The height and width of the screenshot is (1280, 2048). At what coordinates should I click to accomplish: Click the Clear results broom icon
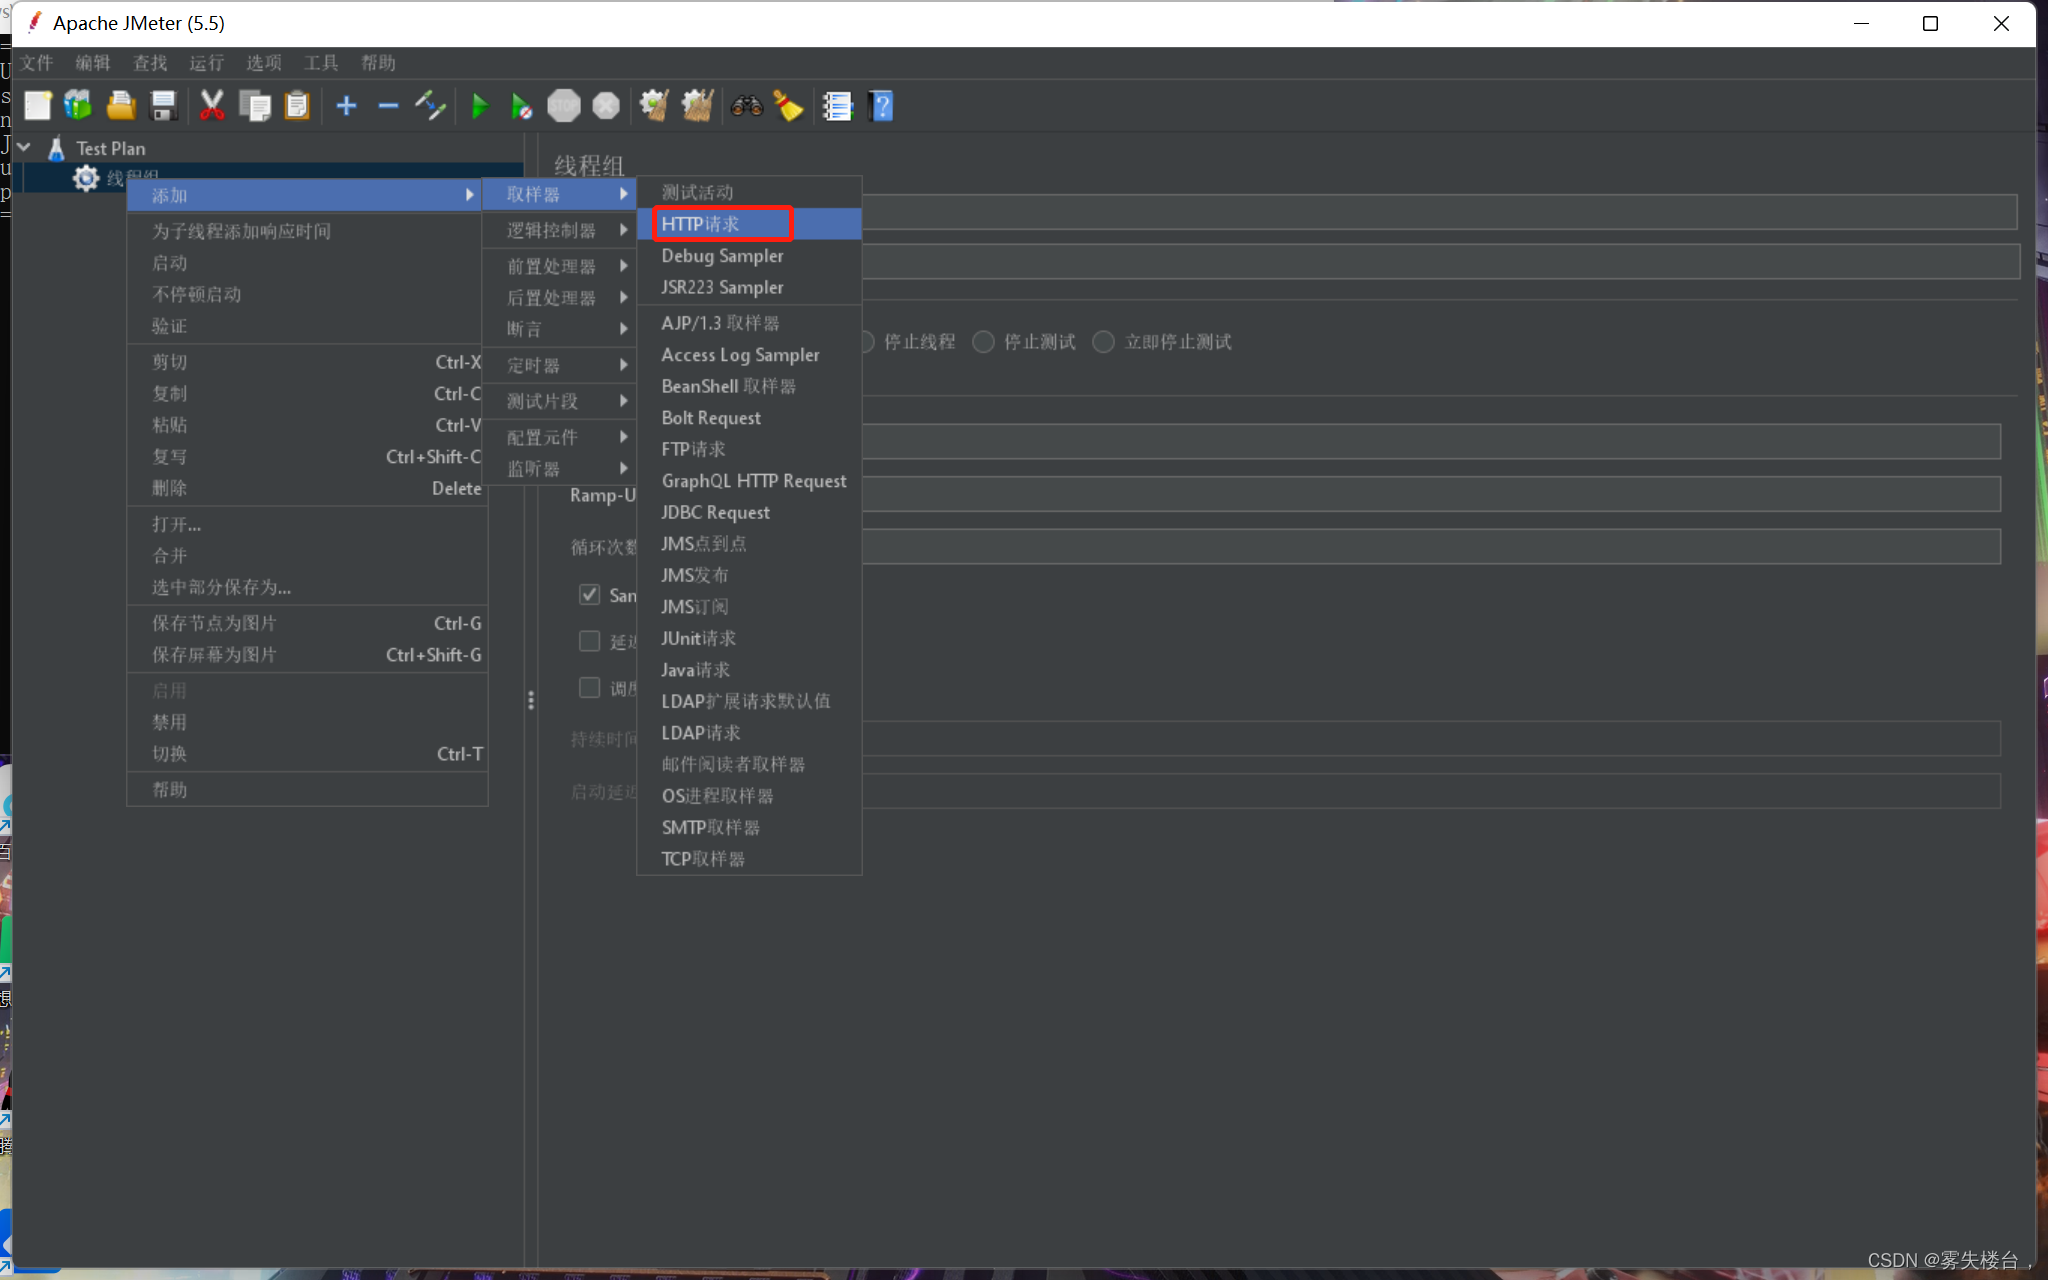[654, 106]
